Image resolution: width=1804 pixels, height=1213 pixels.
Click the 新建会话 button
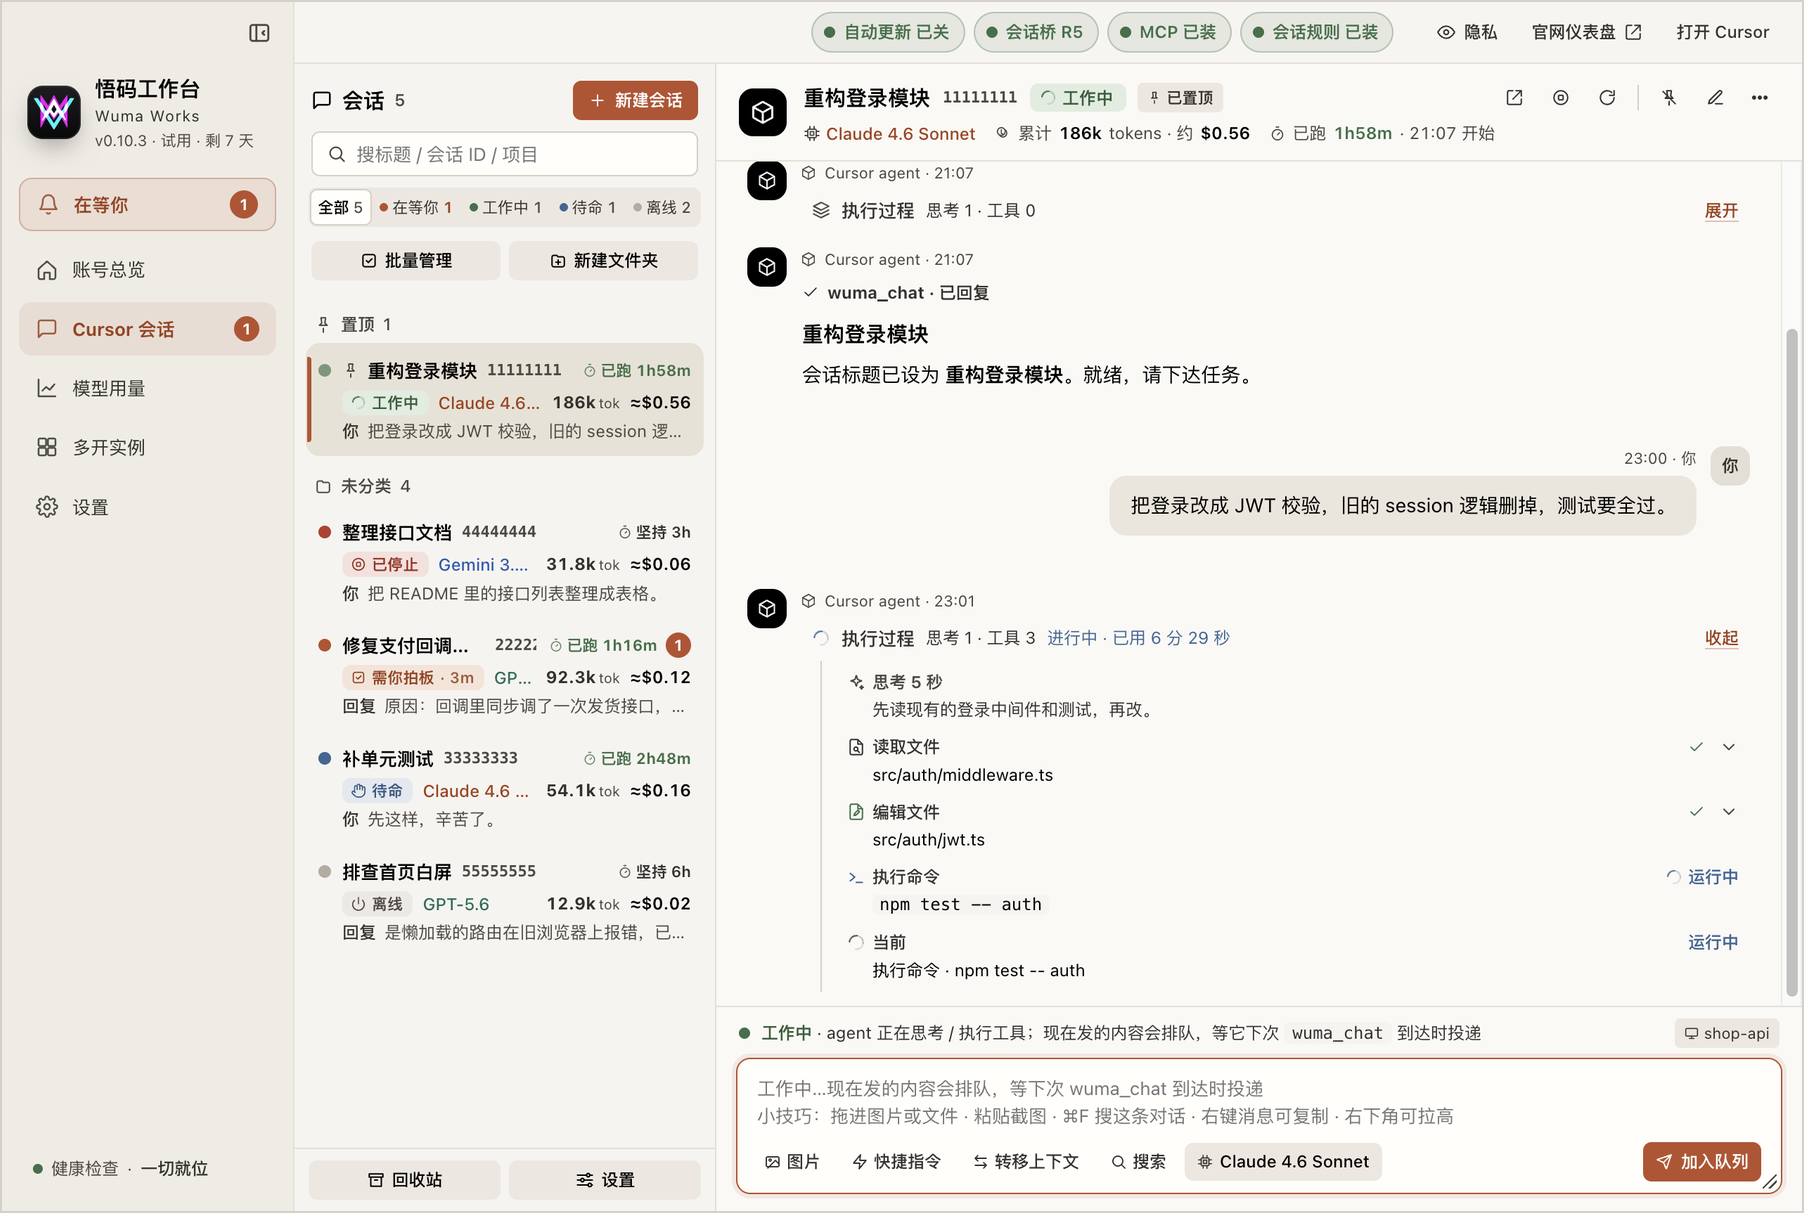point(635,101)
